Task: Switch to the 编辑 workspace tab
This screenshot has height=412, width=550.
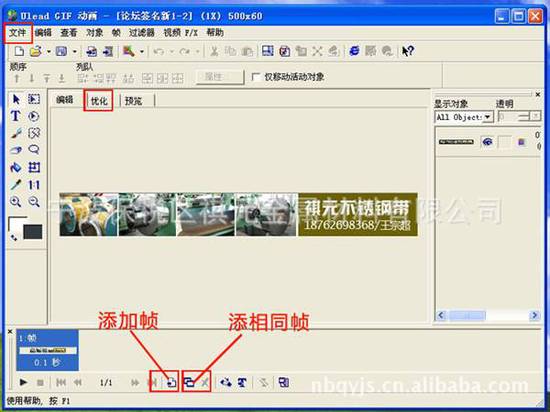Action: [65, 100]
